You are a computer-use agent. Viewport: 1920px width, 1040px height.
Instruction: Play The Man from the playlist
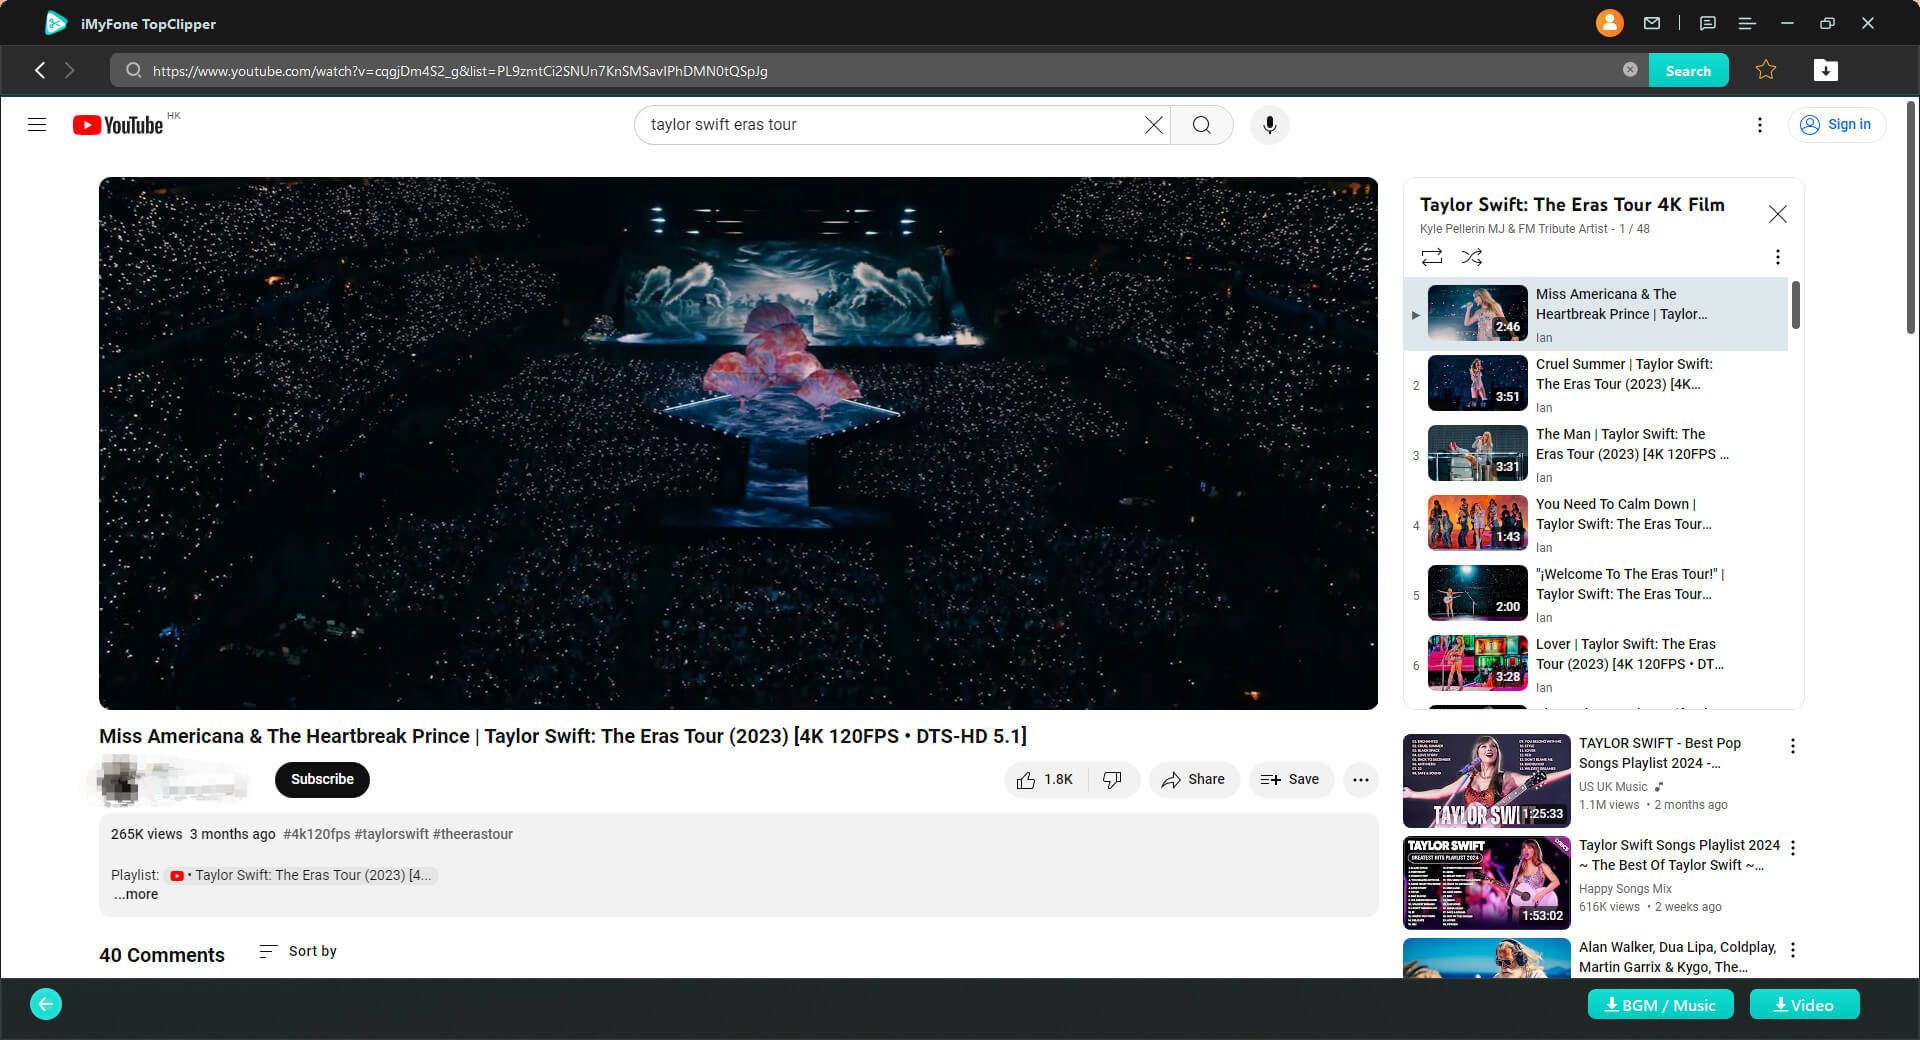[1596, 455]
